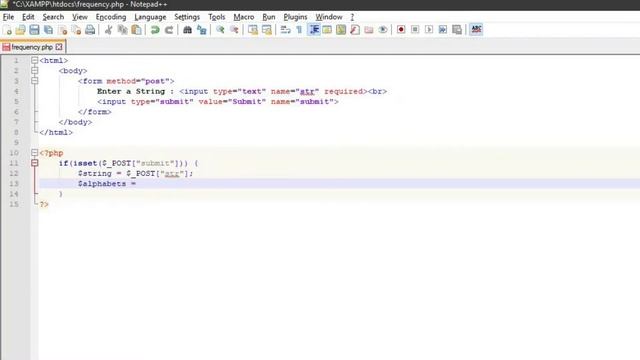The width and height of the screenshot is (640, 360).
Task: Click the Zoom In magnifier icon
Action: click(220, 30)
